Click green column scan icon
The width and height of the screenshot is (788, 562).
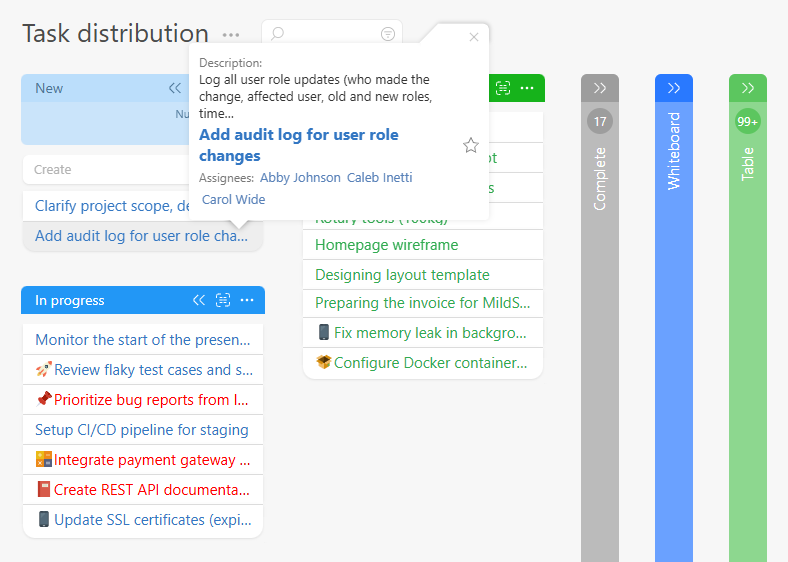[x=503, y=88]
